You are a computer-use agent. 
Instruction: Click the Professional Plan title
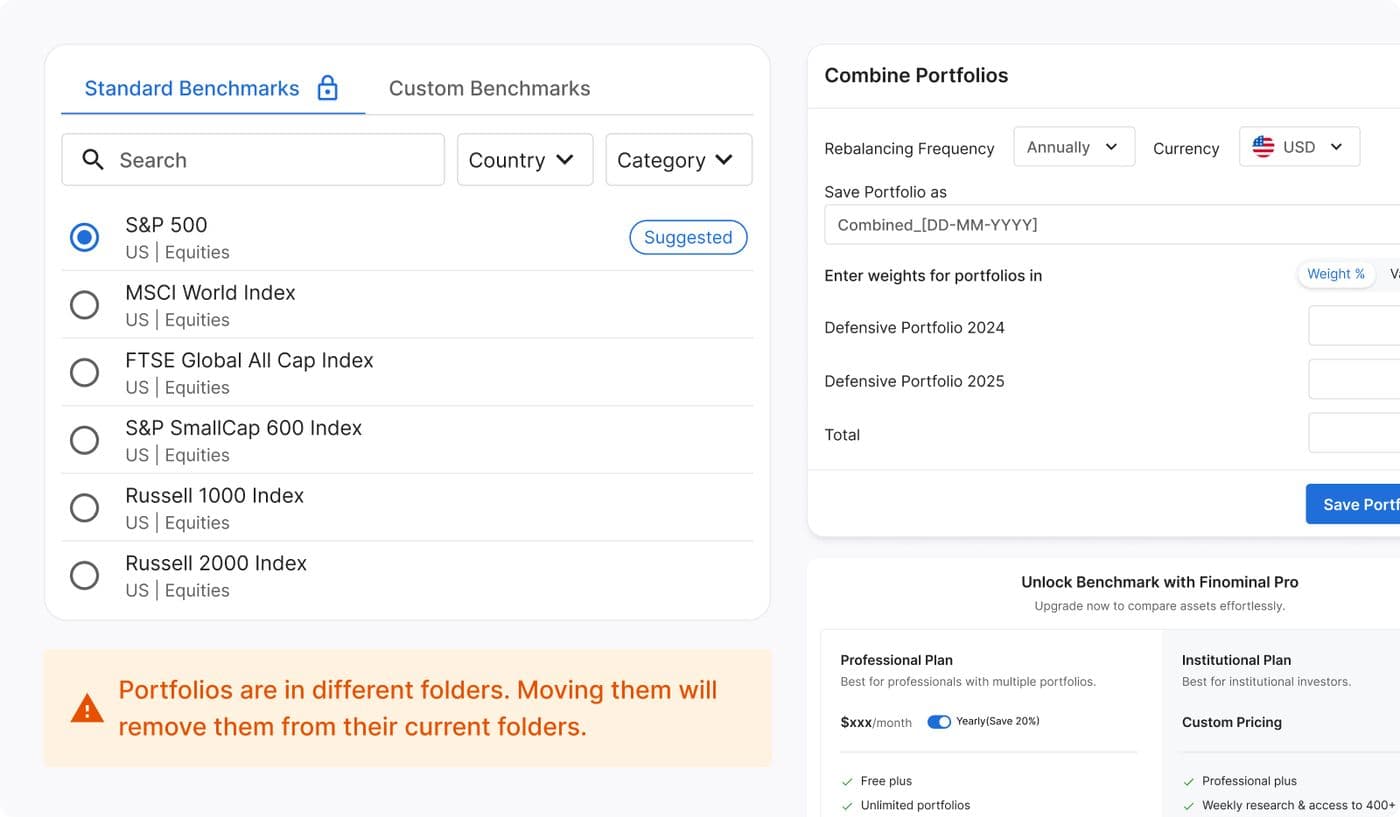click(x=896, y=660)
